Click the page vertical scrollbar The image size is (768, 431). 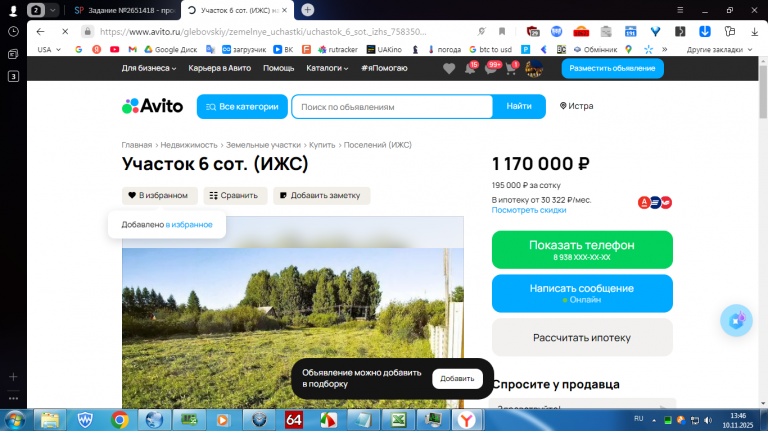(x=763, y=92)
